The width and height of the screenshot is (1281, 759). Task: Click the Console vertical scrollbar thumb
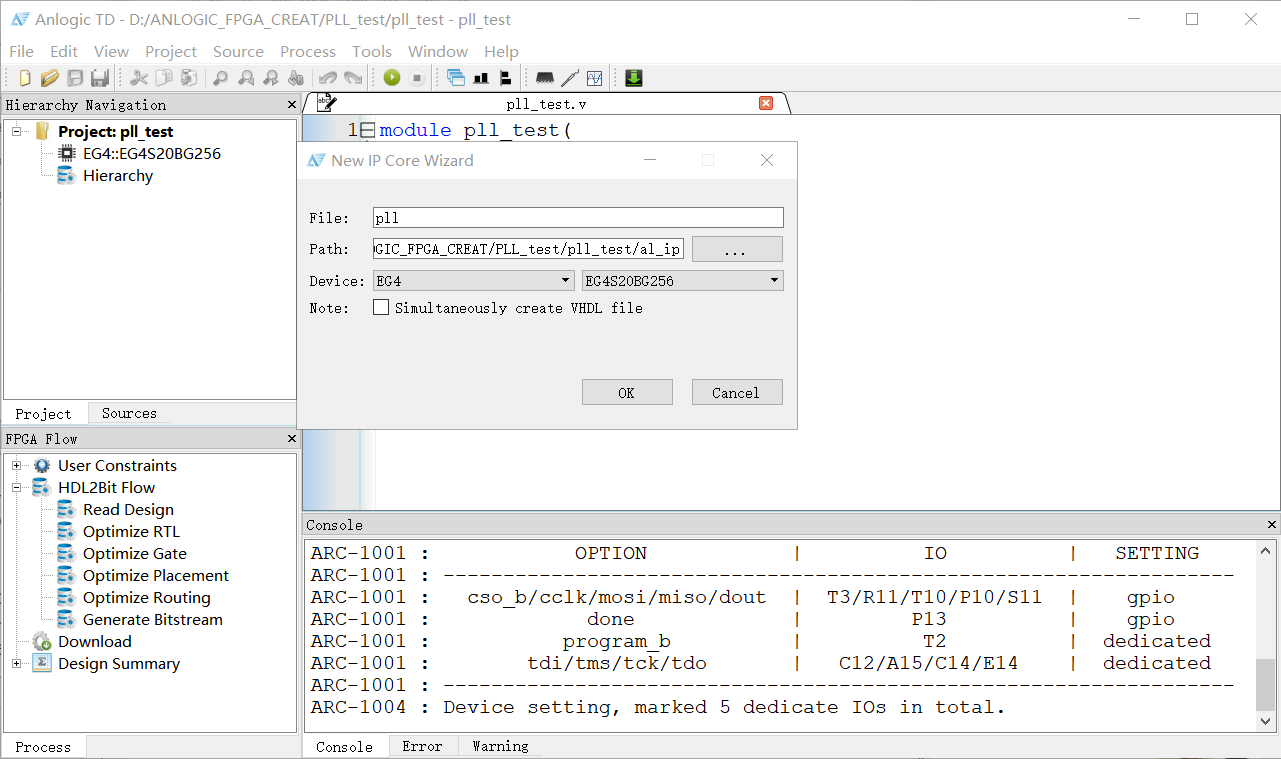[x=1266, y=683]
